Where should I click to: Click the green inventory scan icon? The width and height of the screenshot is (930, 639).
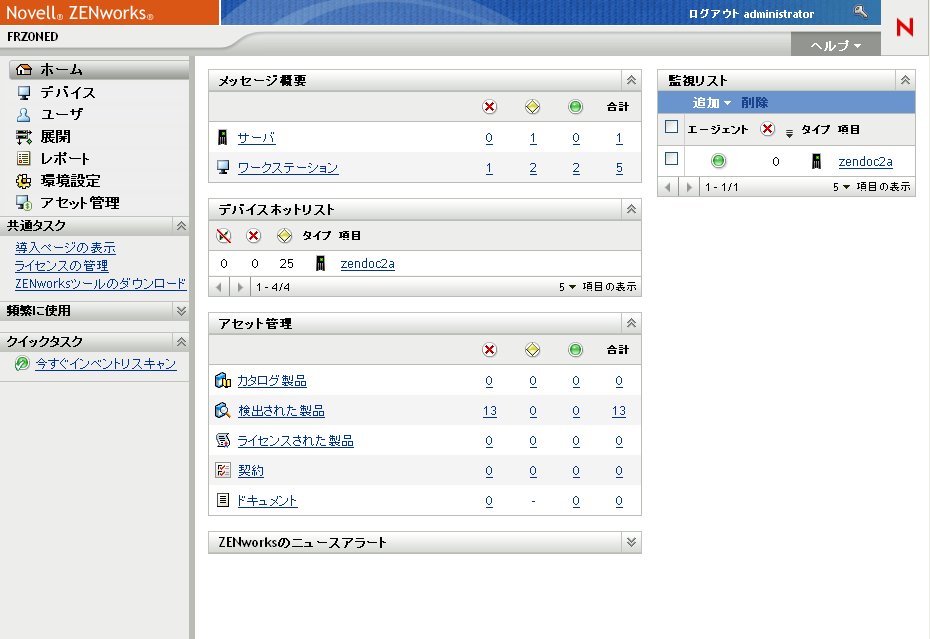point(22,363)
